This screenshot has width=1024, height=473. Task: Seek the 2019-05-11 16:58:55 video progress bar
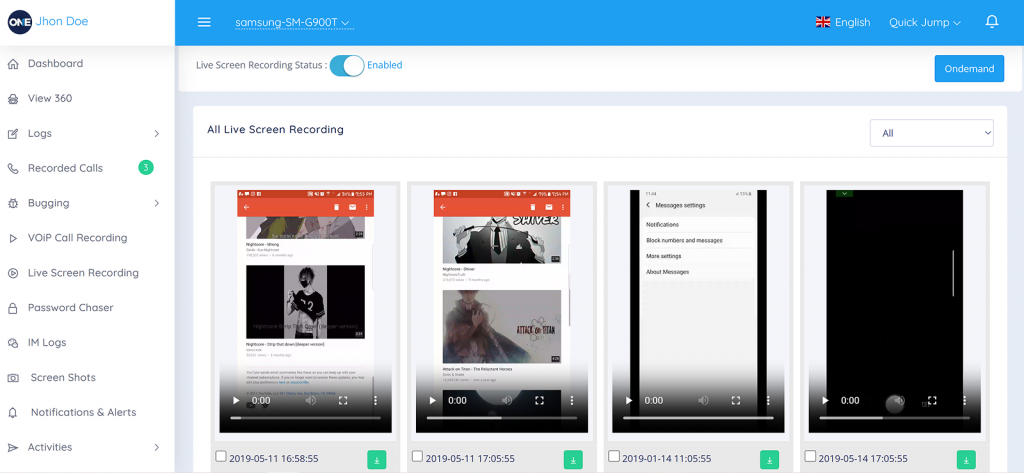(x=306, y=417)
